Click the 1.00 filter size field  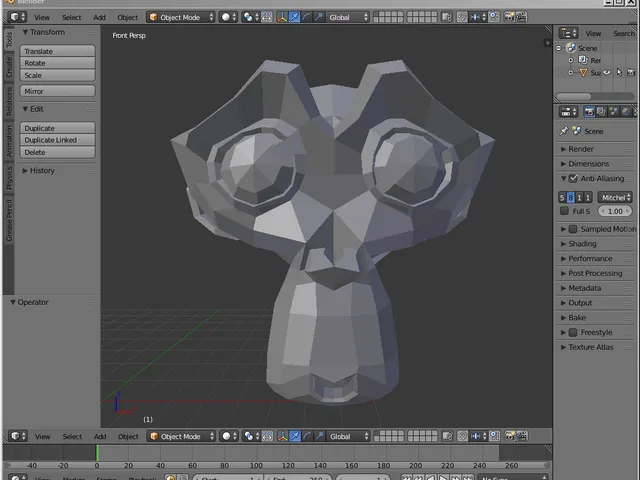(615, 211)
